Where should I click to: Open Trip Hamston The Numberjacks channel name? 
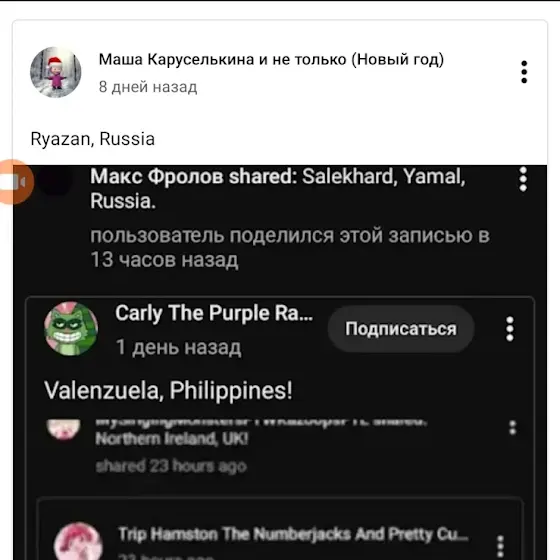(293, 535)
